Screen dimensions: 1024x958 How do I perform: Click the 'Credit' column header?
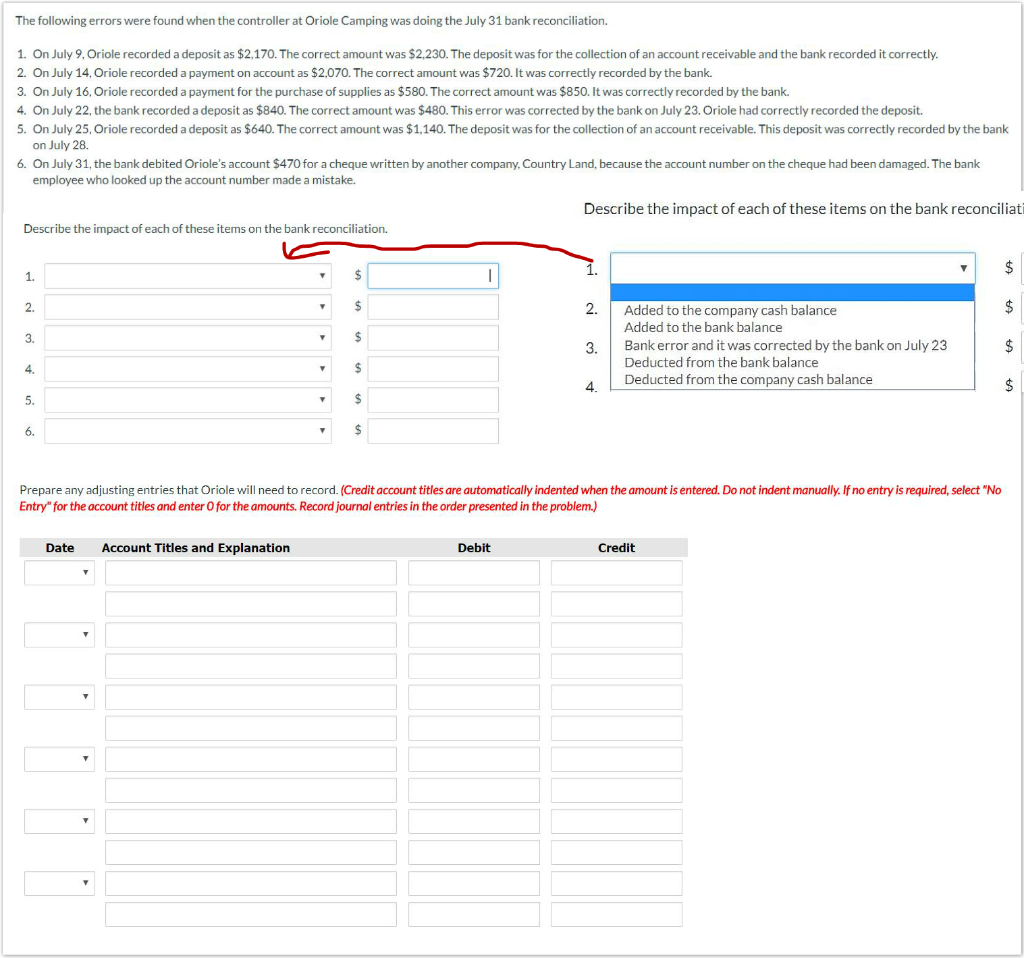(x=616, y=548)
